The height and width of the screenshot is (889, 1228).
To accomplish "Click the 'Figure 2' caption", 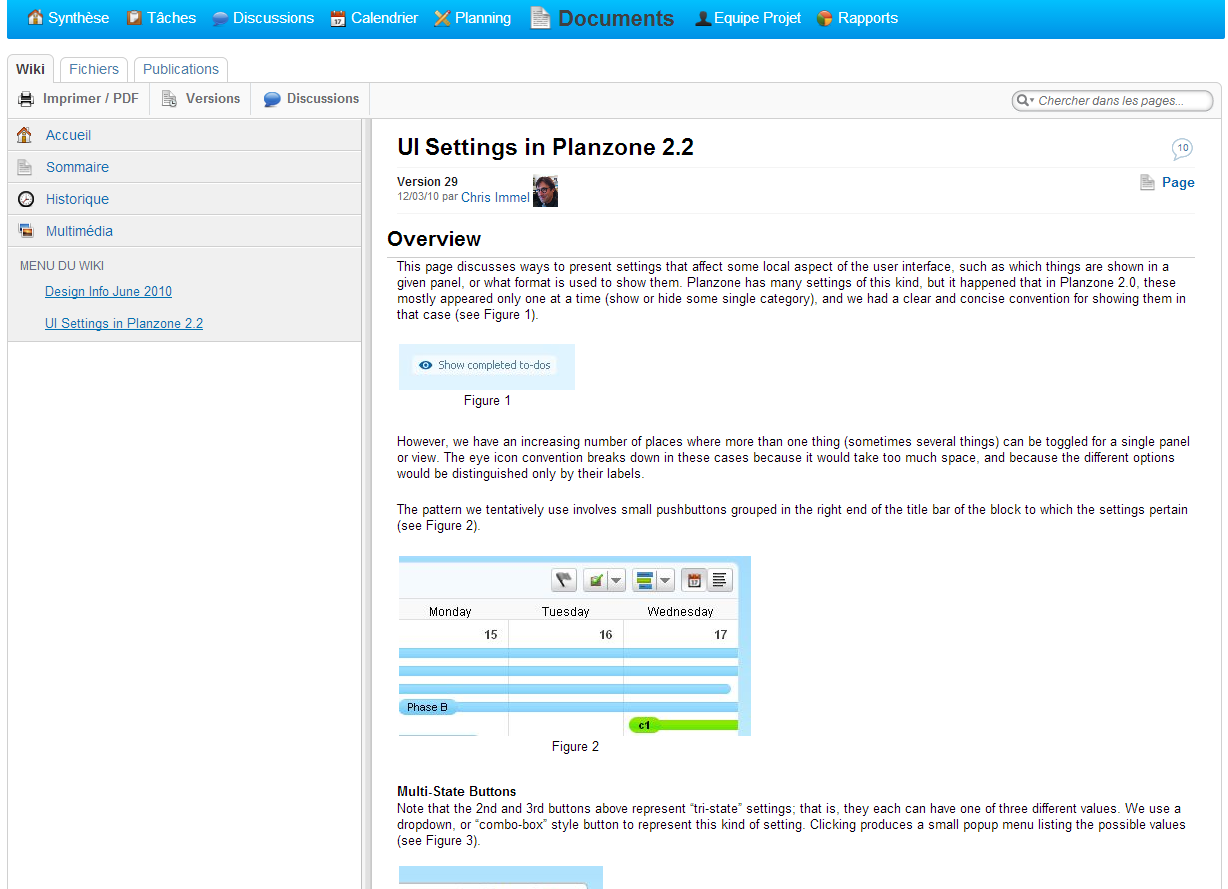I will coord(575,747).
